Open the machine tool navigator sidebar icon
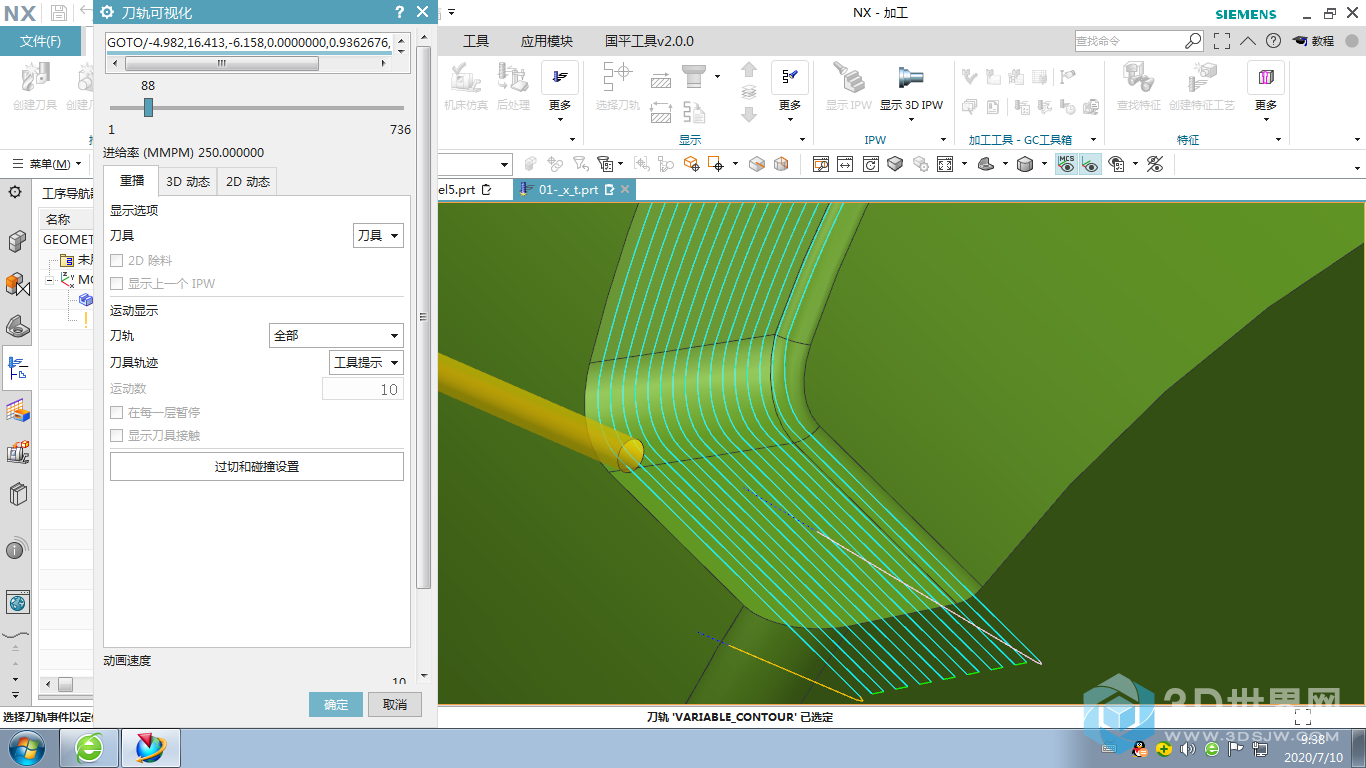This screenshot has height=768, width=1366. point(17,452)
